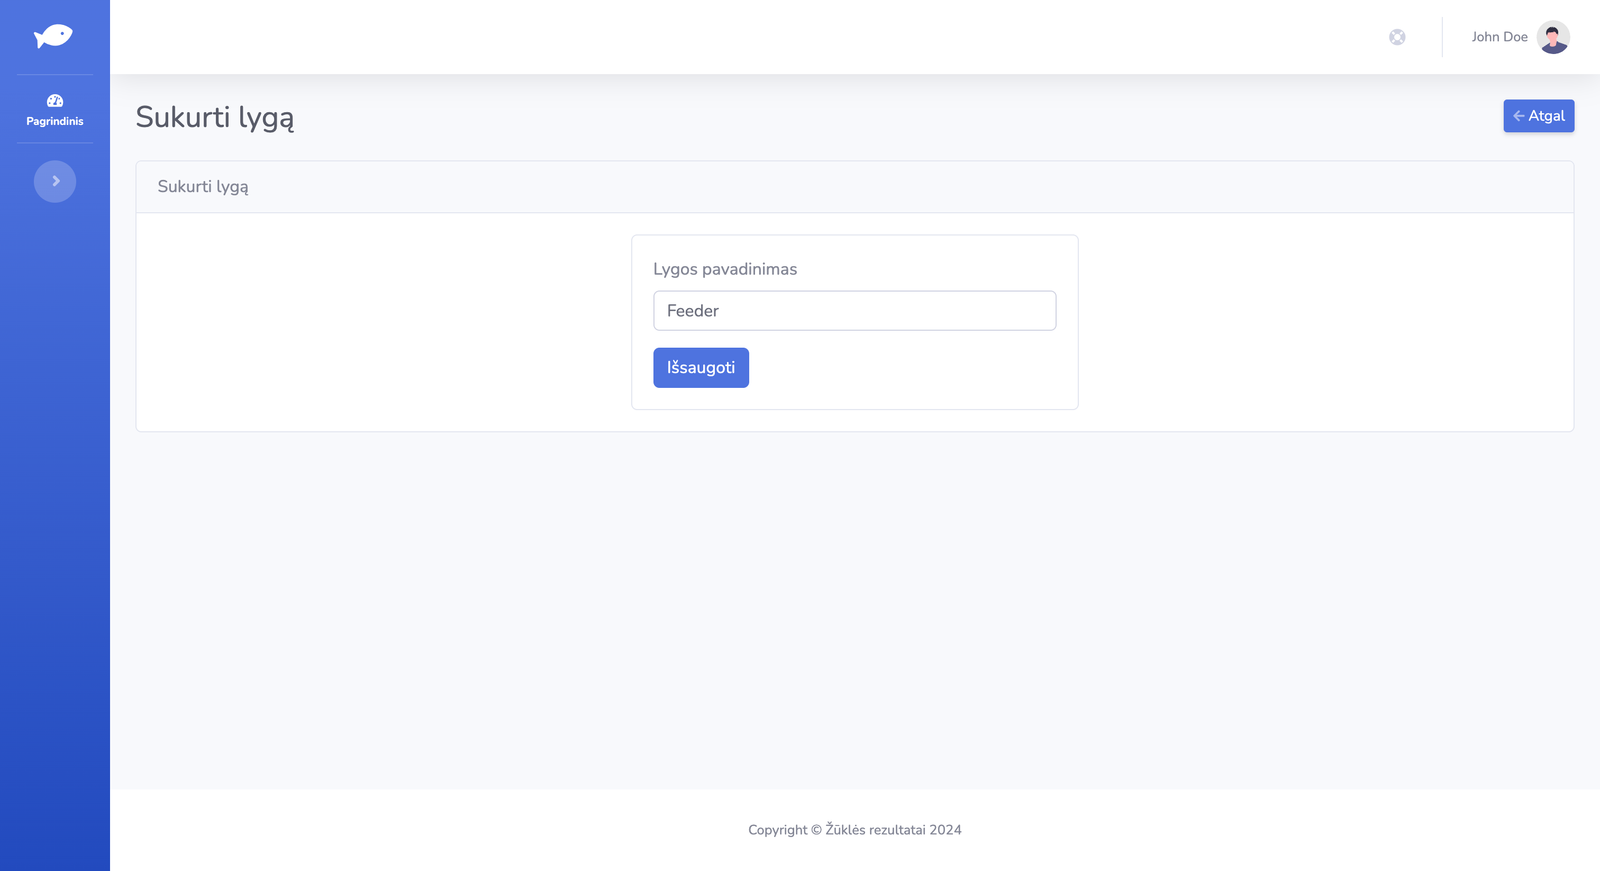The height and width of the screenshot is (871, 1600).
Task: Go back with the Atgal button label
Action: [1546, 116]
